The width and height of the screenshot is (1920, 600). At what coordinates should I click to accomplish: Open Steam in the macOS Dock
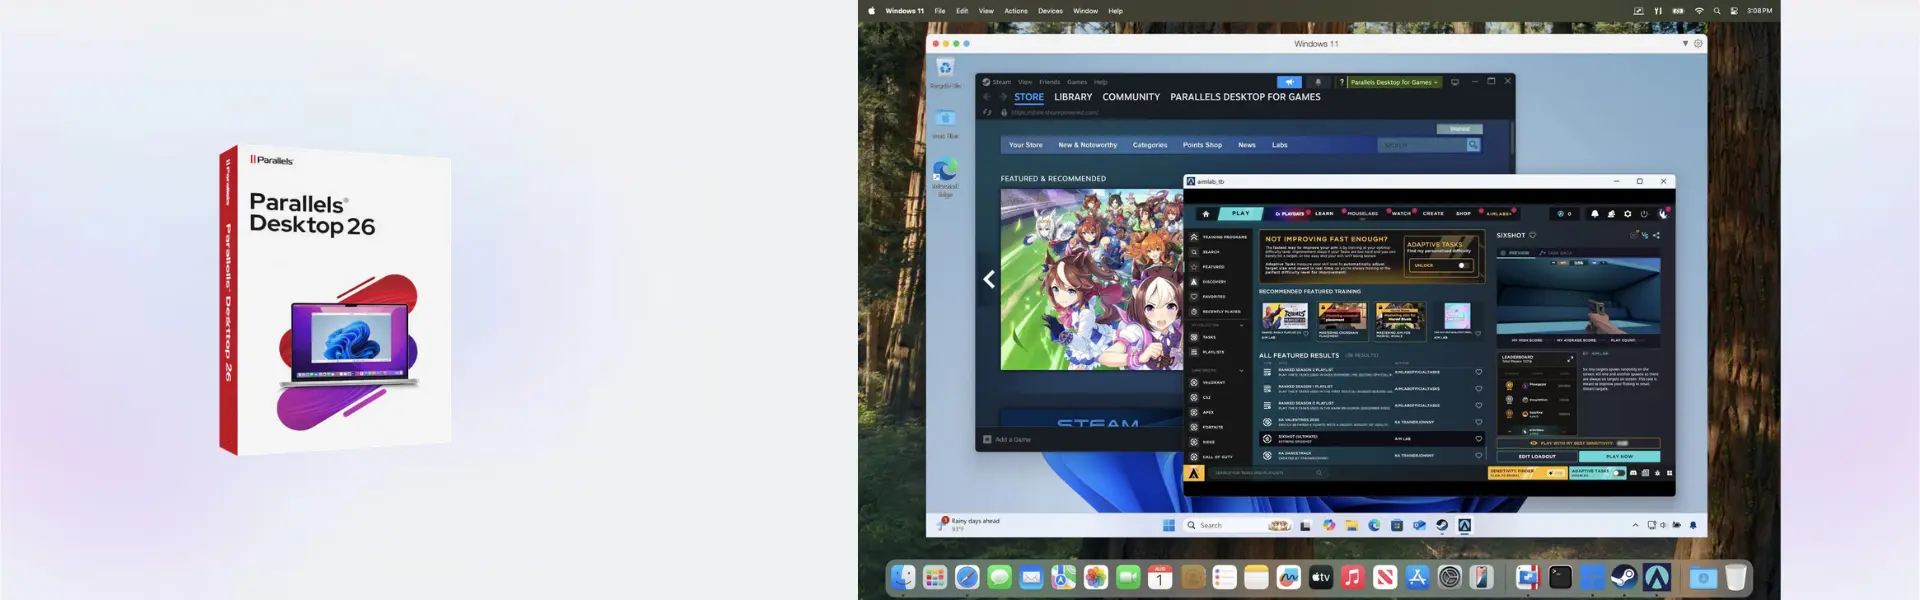(1624, 577)
